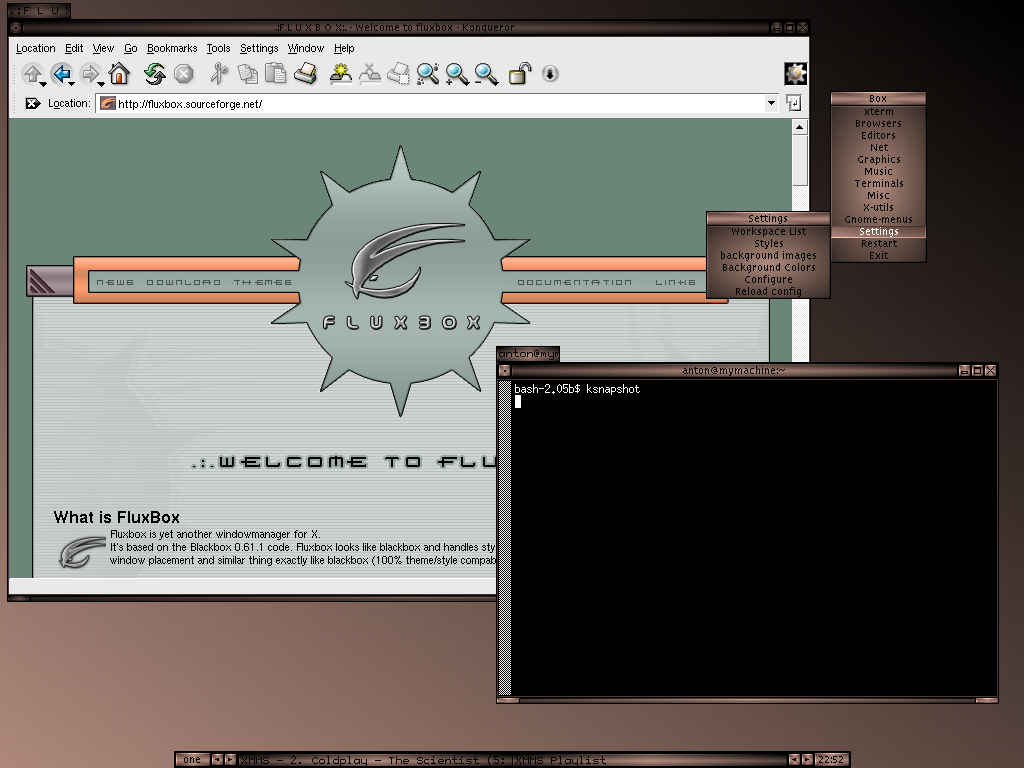1024x768 pixels.
Task: Open the Go menu
Action: [131, 48]
